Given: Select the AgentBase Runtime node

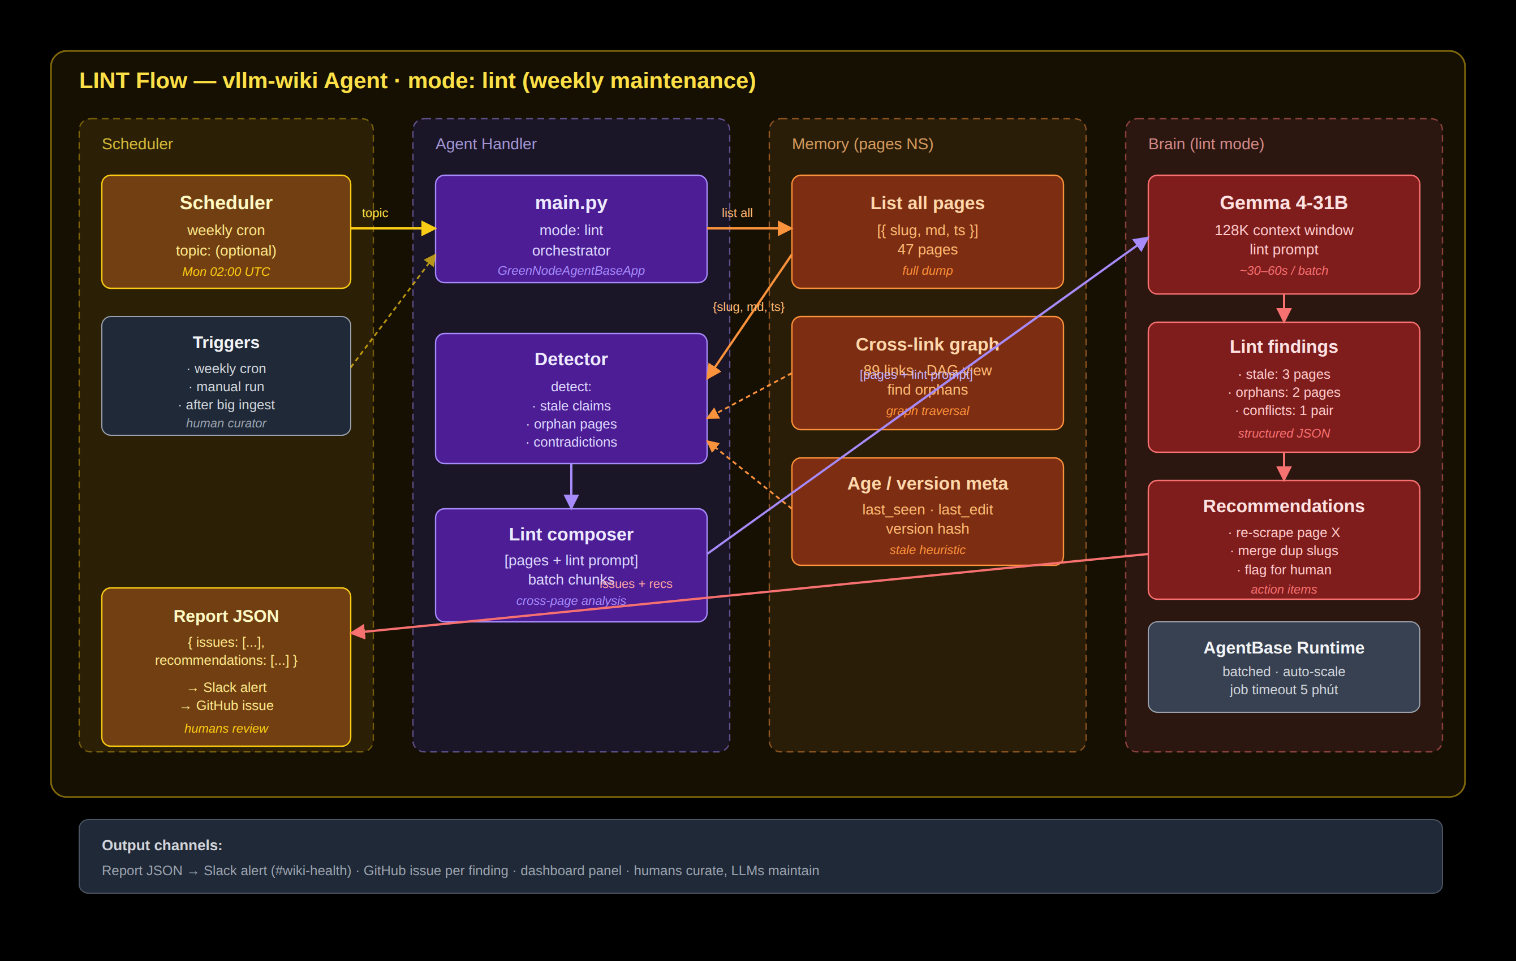Looking at the screenshot, I should click(x=1284, y=667).
